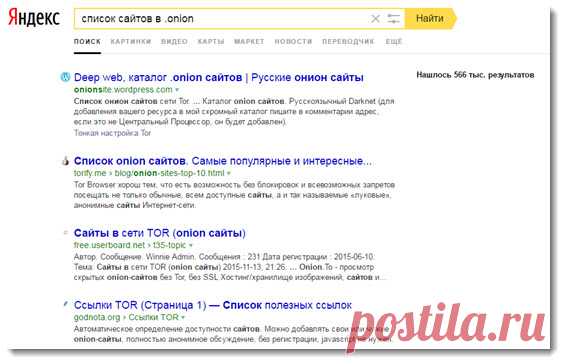The image size is (565, 364).
Task: Click favicon next to torify.me result
Action: point(65,161)
